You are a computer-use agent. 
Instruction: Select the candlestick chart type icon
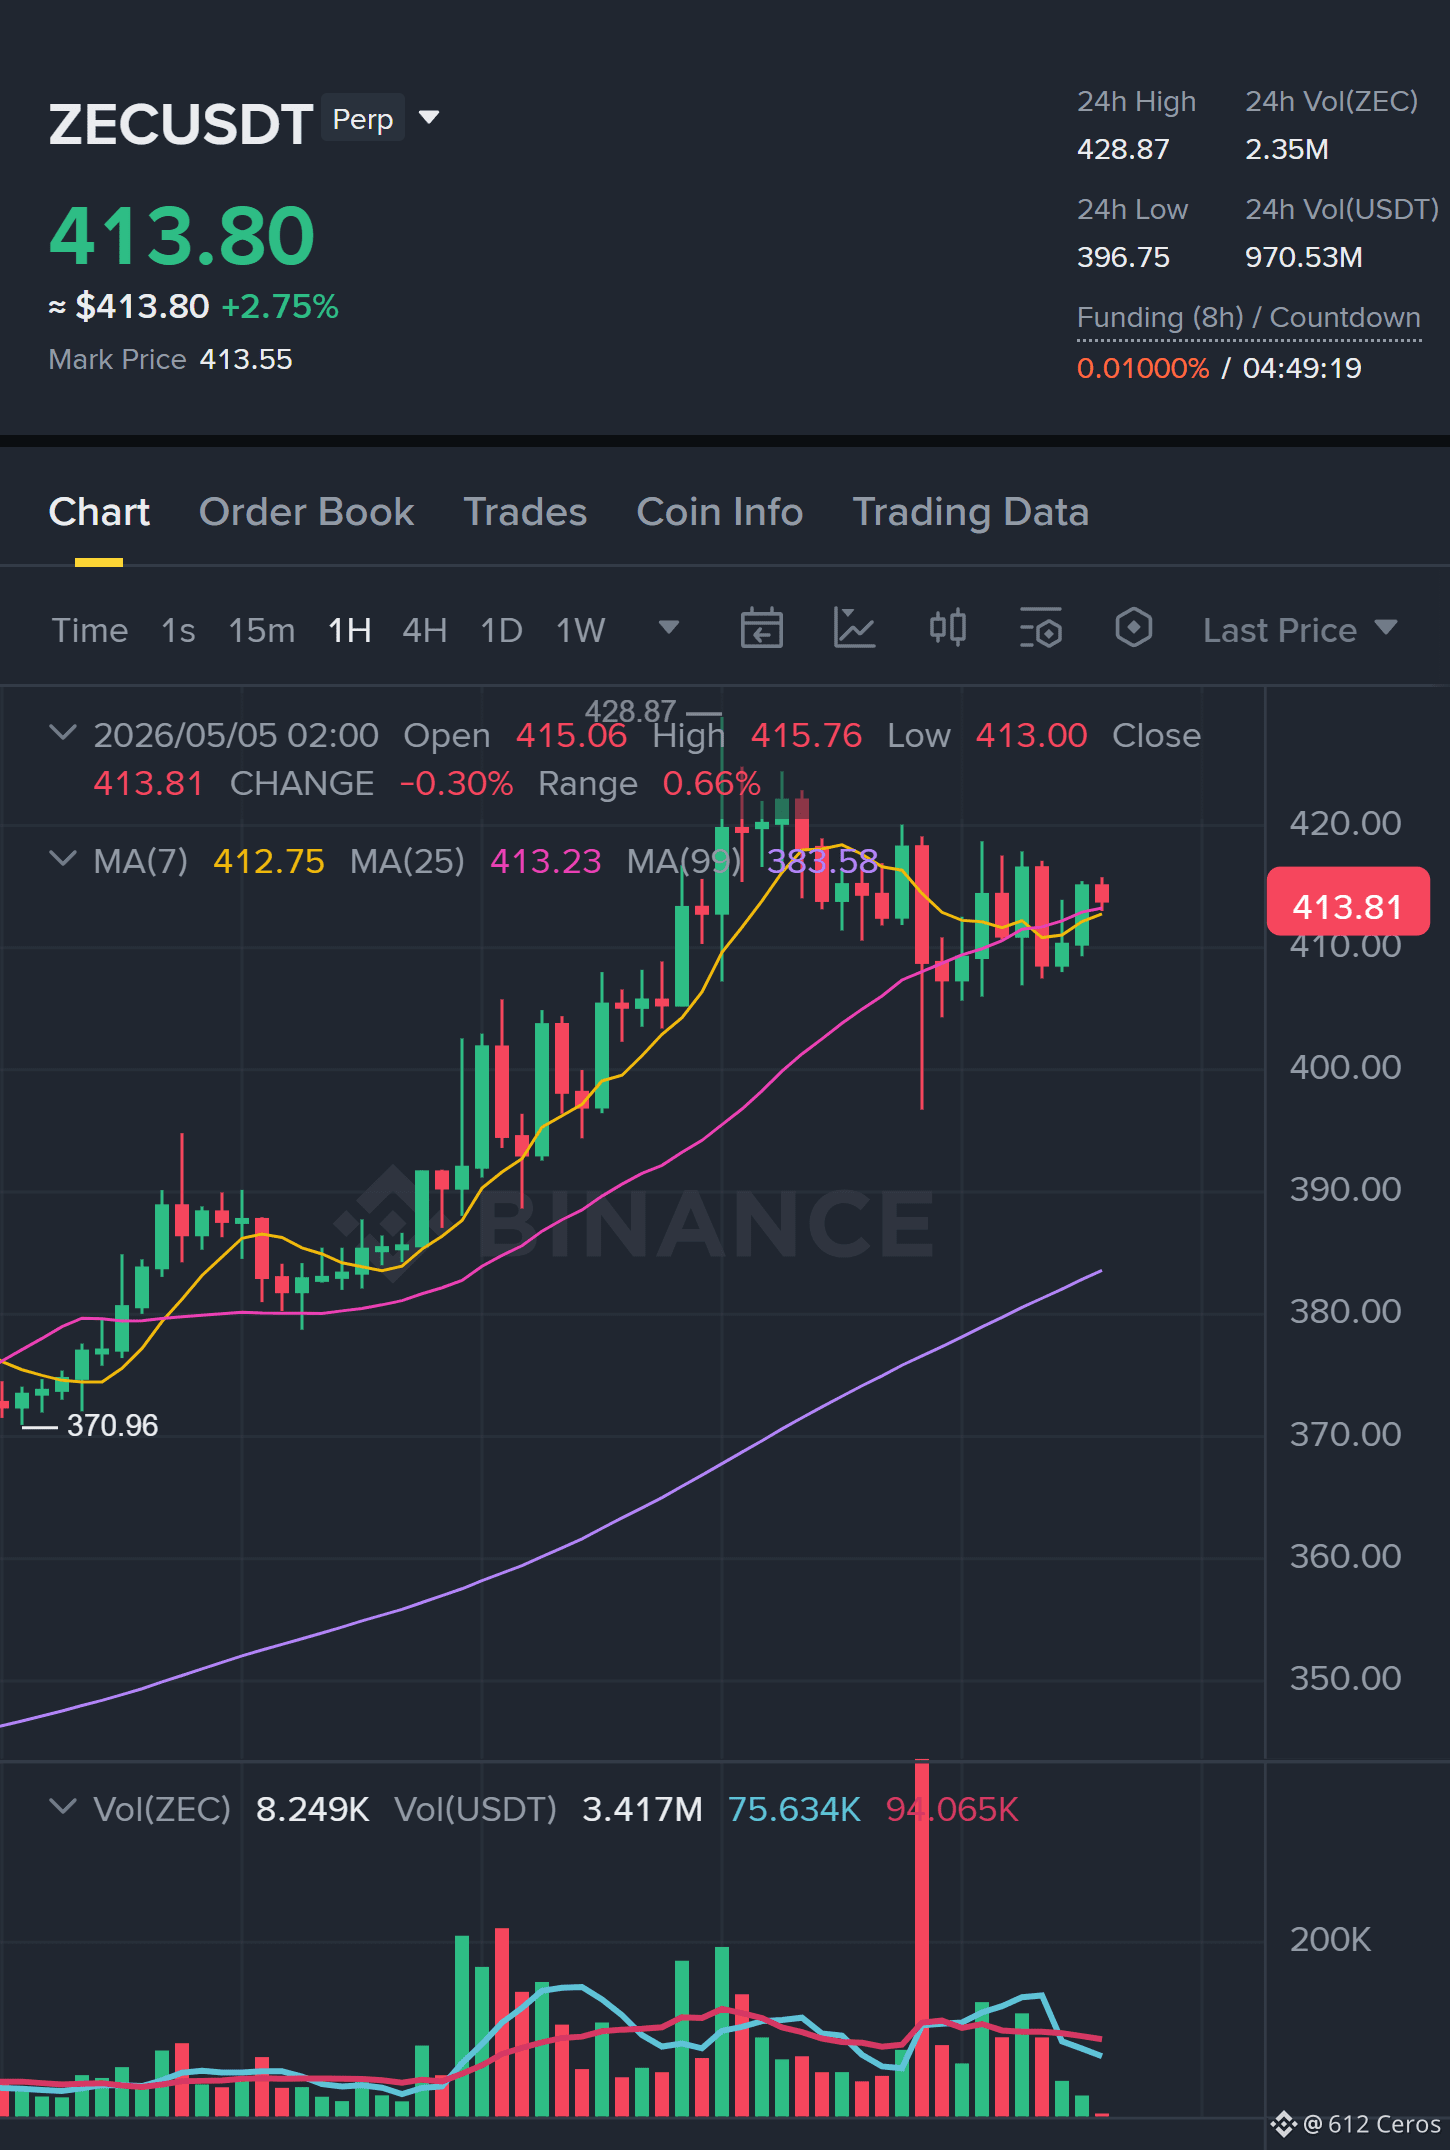click(x=947, y=629)
